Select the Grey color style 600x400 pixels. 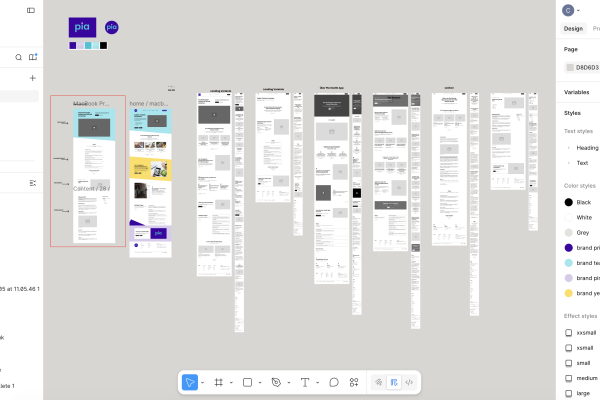tap(582, 233)
